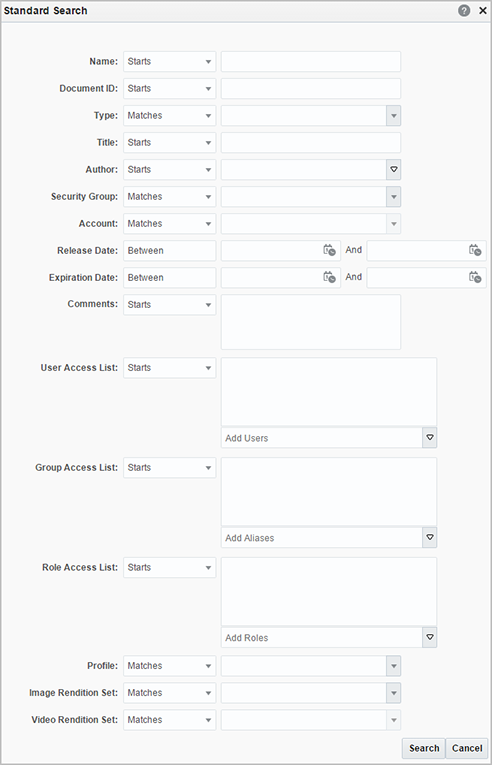Expand the Profile value list
This screenshot has width=492, height=765.
coord(393,665)
